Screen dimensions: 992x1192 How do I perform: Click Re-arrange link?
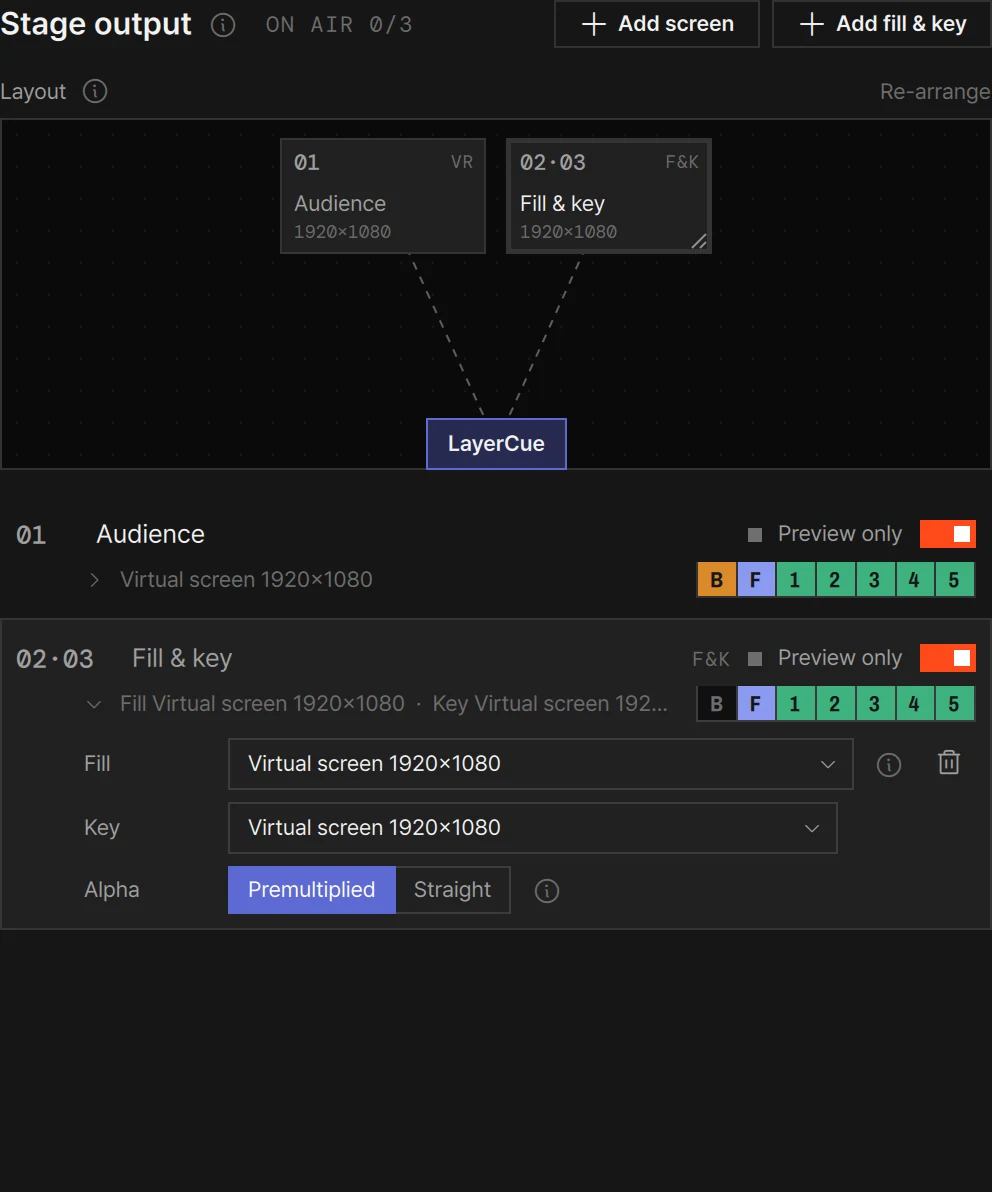(x=935, y=91)
